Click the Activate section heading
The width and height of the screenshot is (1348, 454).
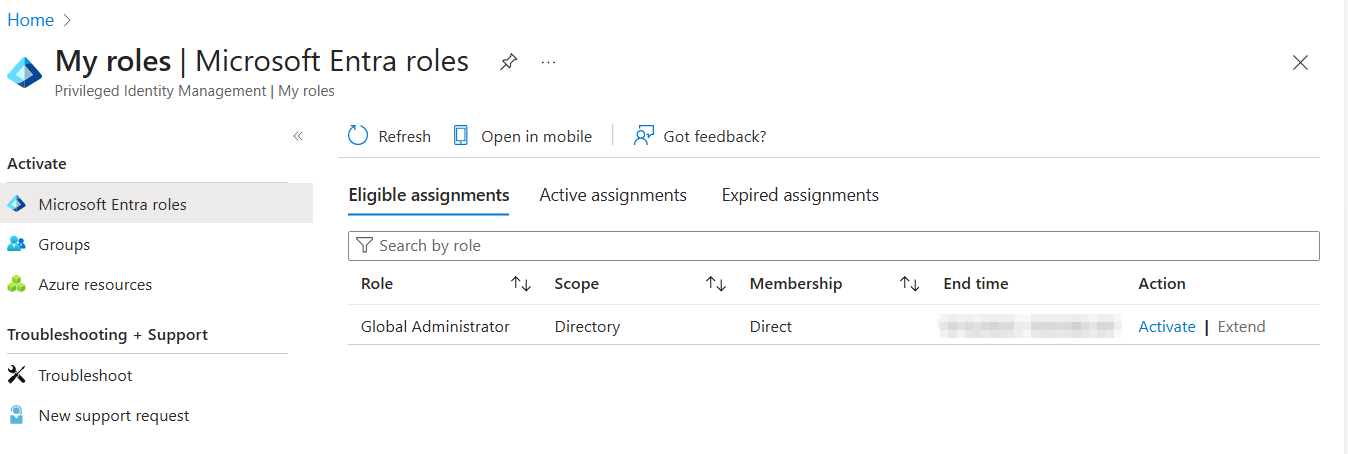pyautogui.click(x=37, y=163)
